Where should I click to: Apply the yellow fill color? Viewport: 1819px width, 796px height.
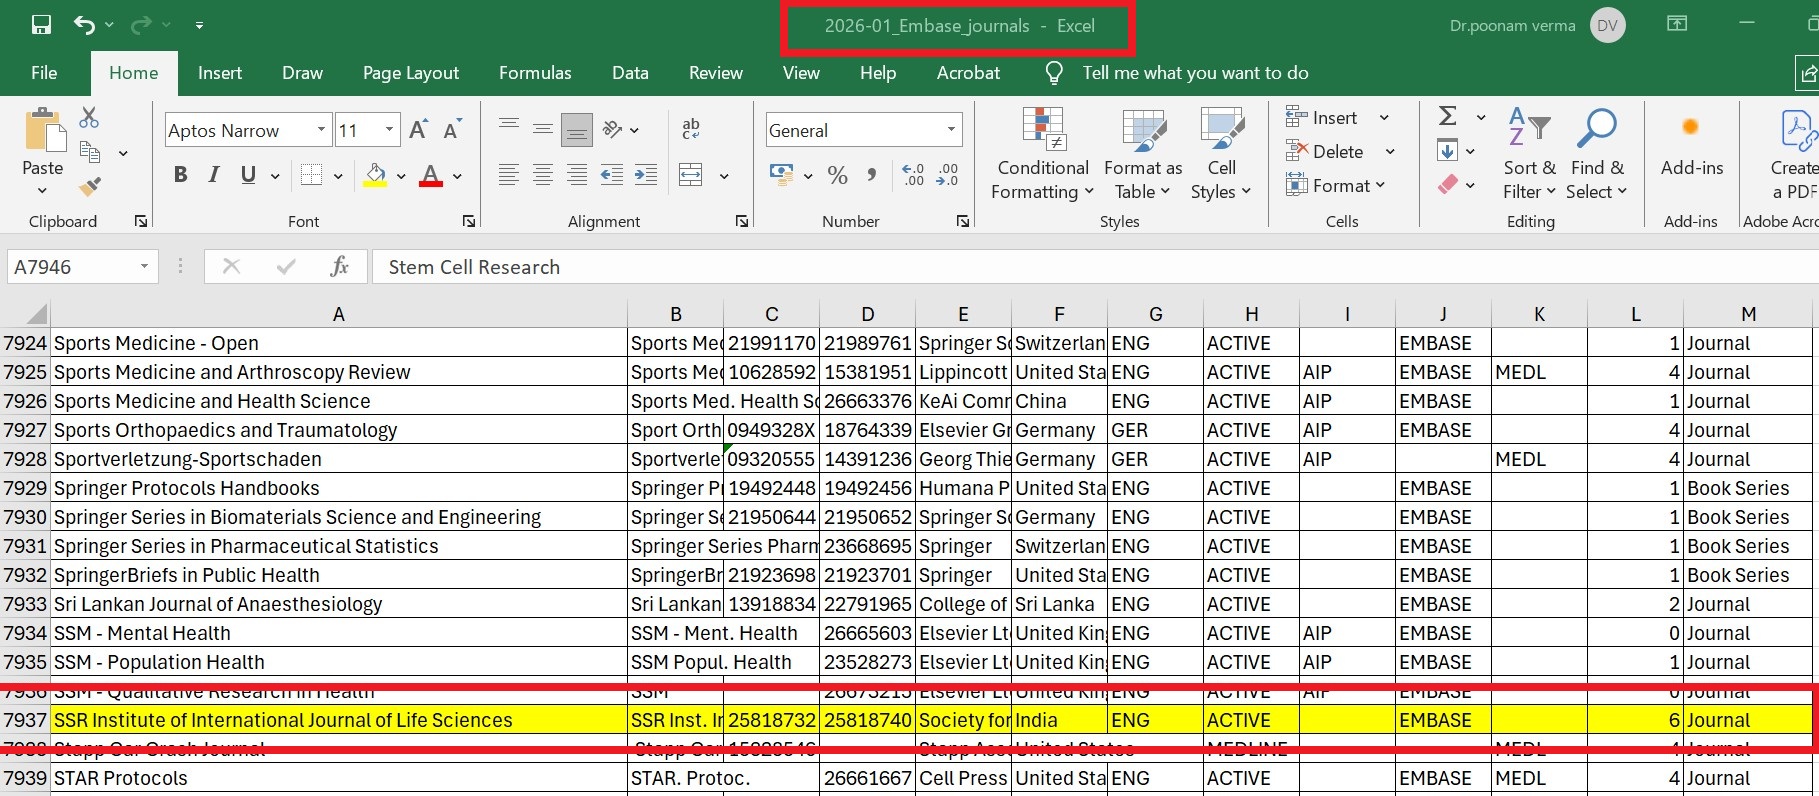tap(376, 176)
